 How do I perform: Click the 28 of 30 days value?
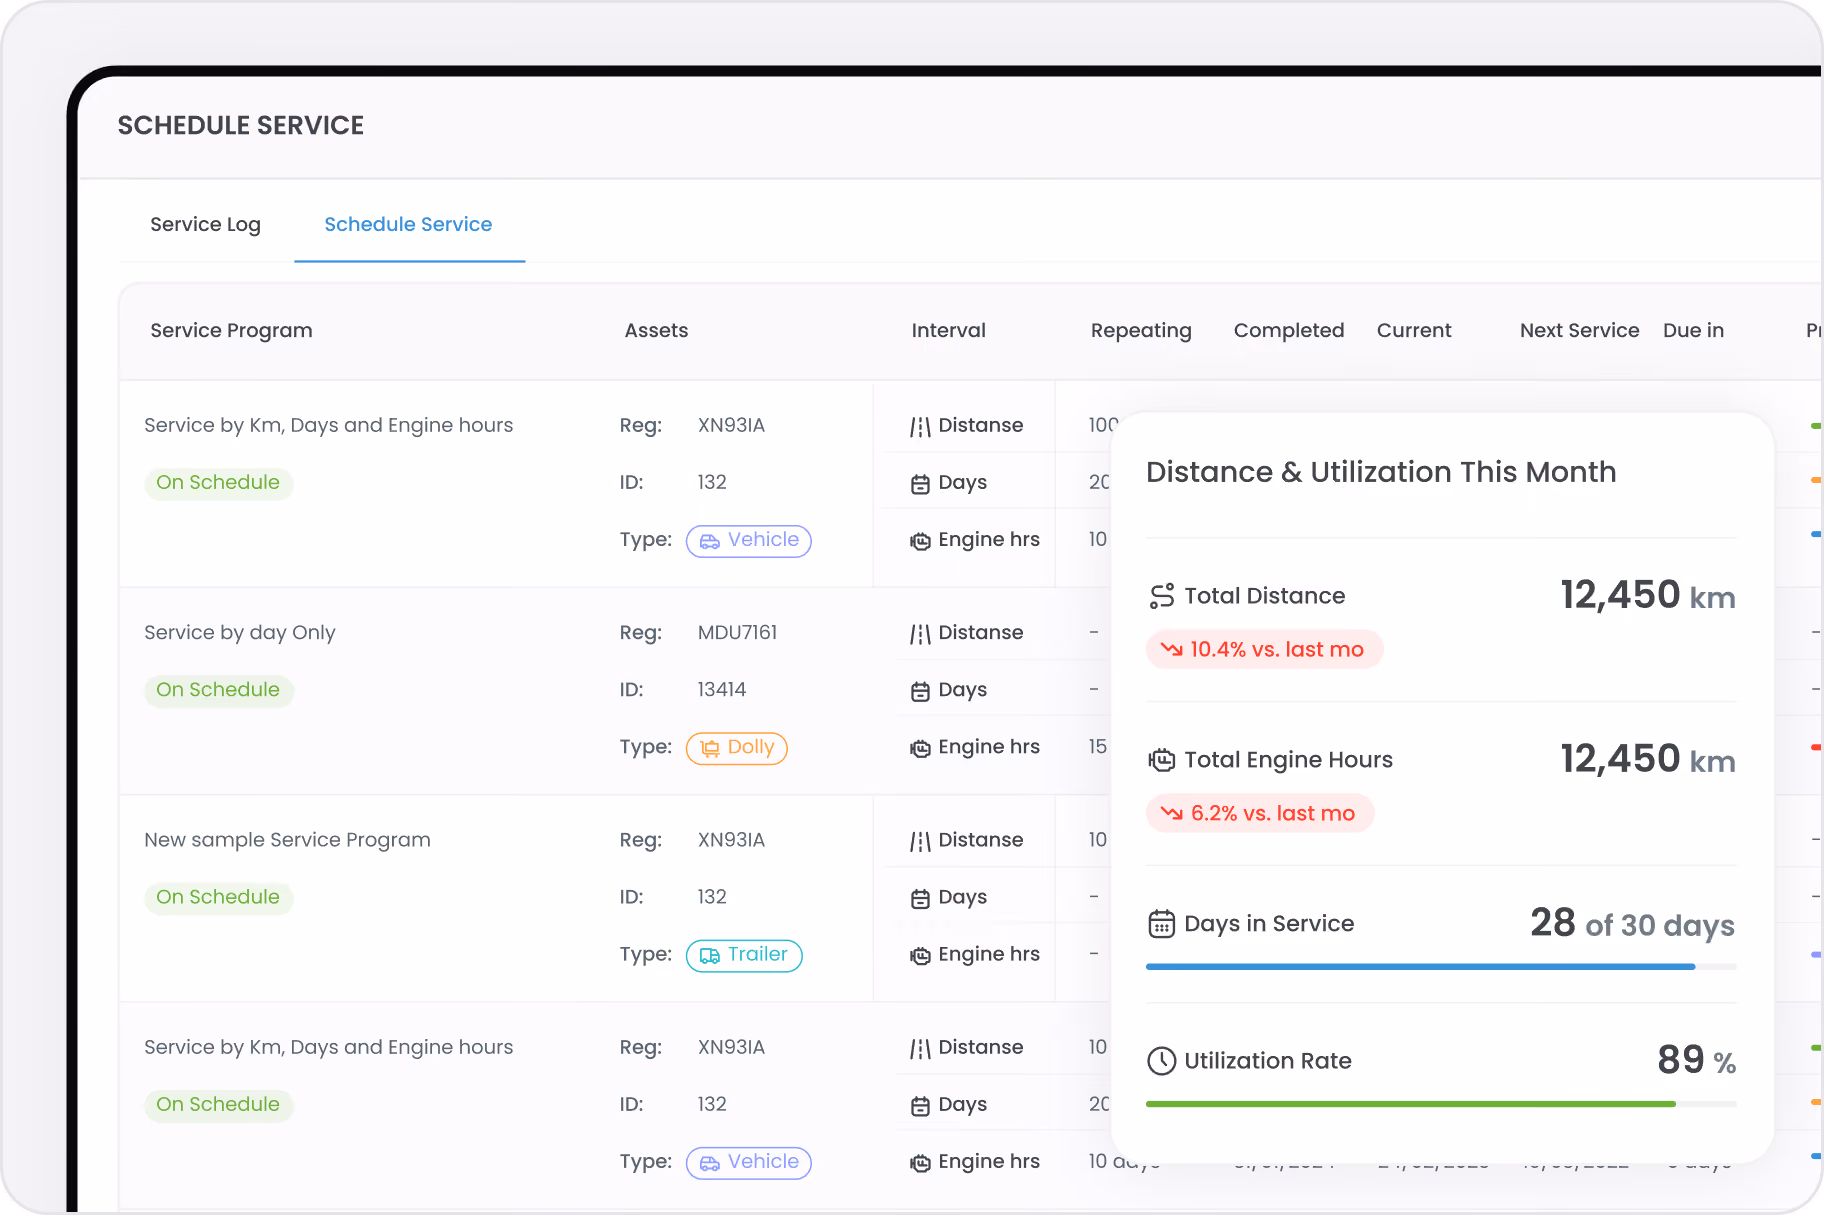click(x=1632, y=923)
